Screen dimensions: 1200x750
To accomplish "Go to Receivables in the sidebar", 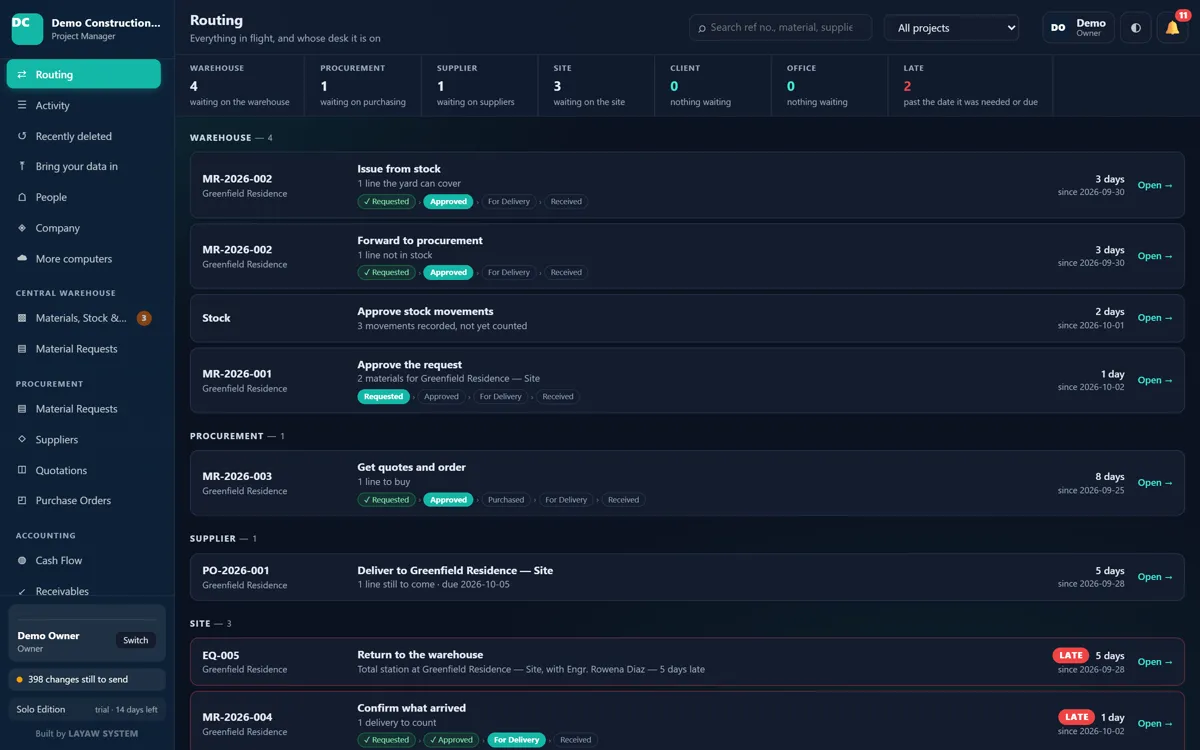I will [84, 591].
